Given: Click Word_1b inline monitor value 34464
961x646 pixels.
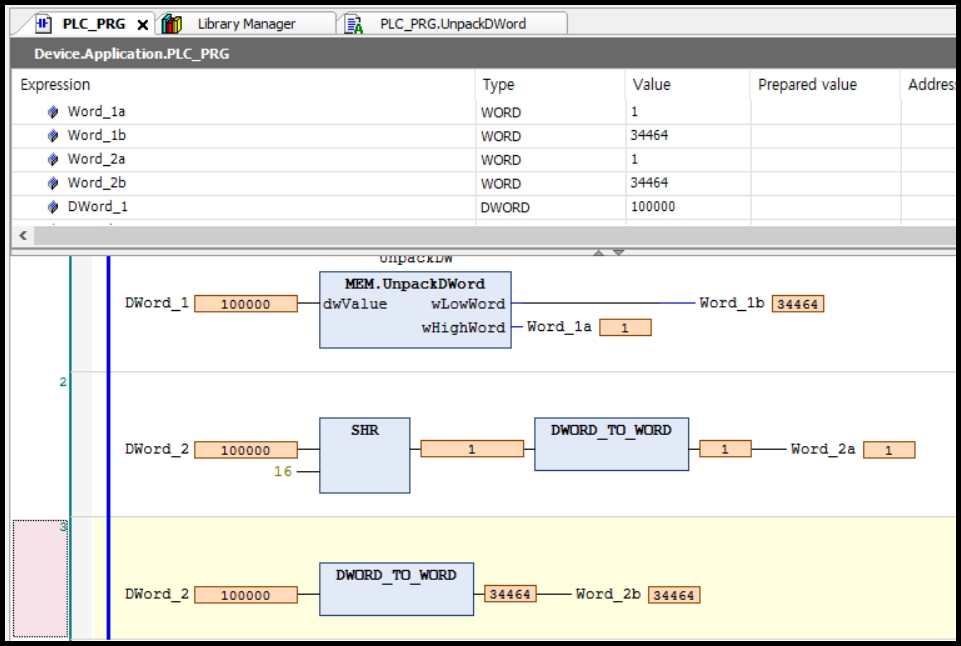Looking at the screenshot, I should [x=797, y=304].
